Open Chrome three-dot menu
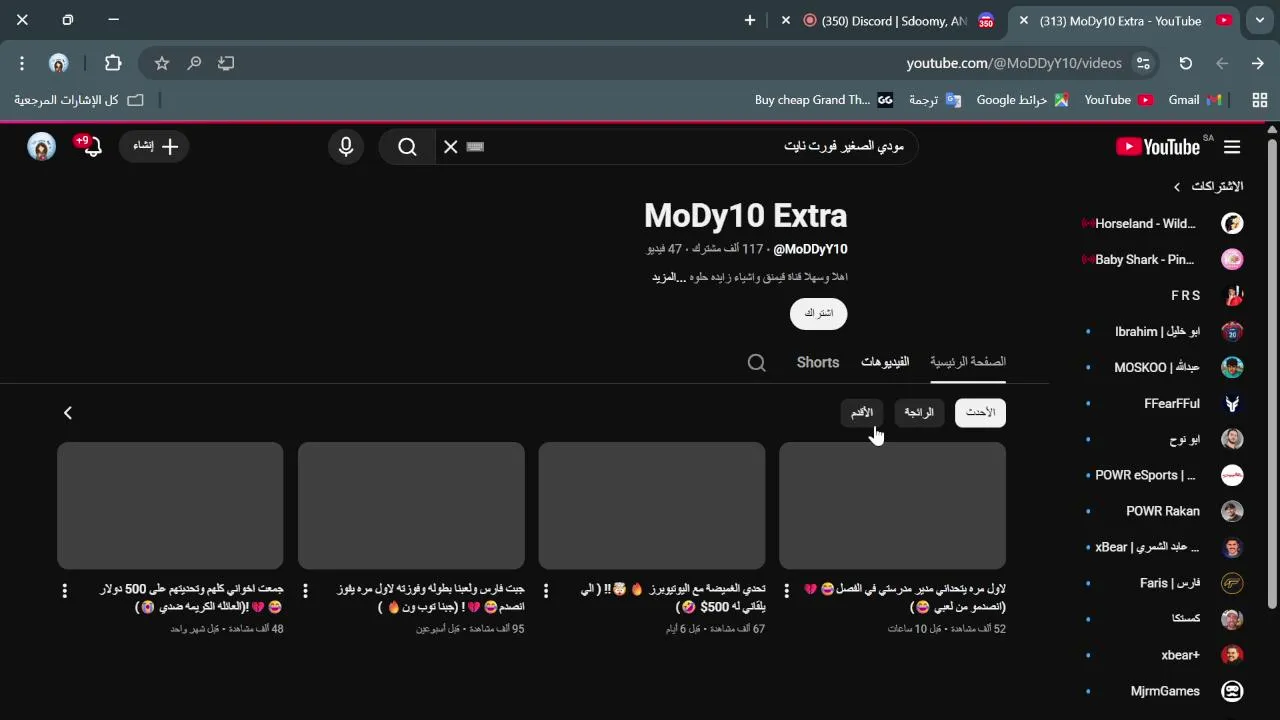This screenshot has width=1280, height=720. click(x=22, y=63)
